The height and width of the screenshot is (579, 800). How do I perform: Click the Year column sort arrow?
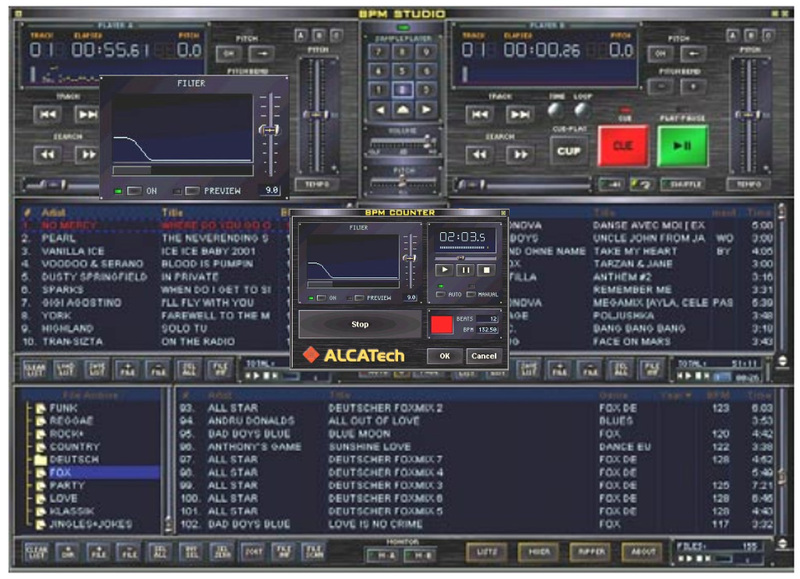click(689, 395)
